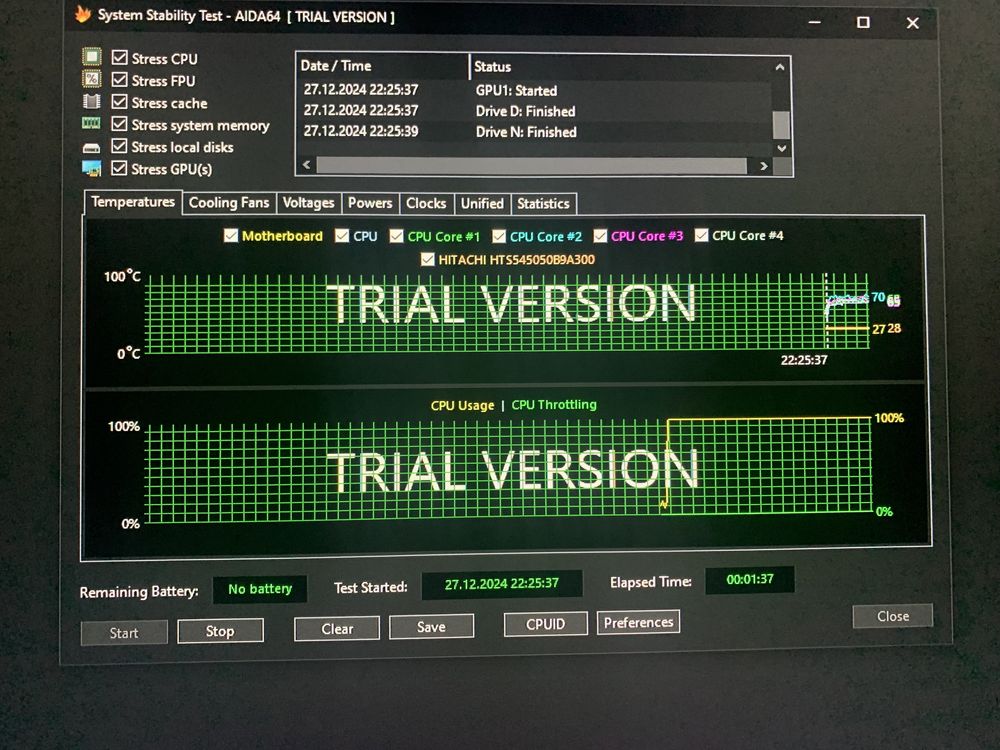Click the RAM module icon beside Stress system memory
The height and width of the screenshot is (750, 1000).
click(91, 123)
